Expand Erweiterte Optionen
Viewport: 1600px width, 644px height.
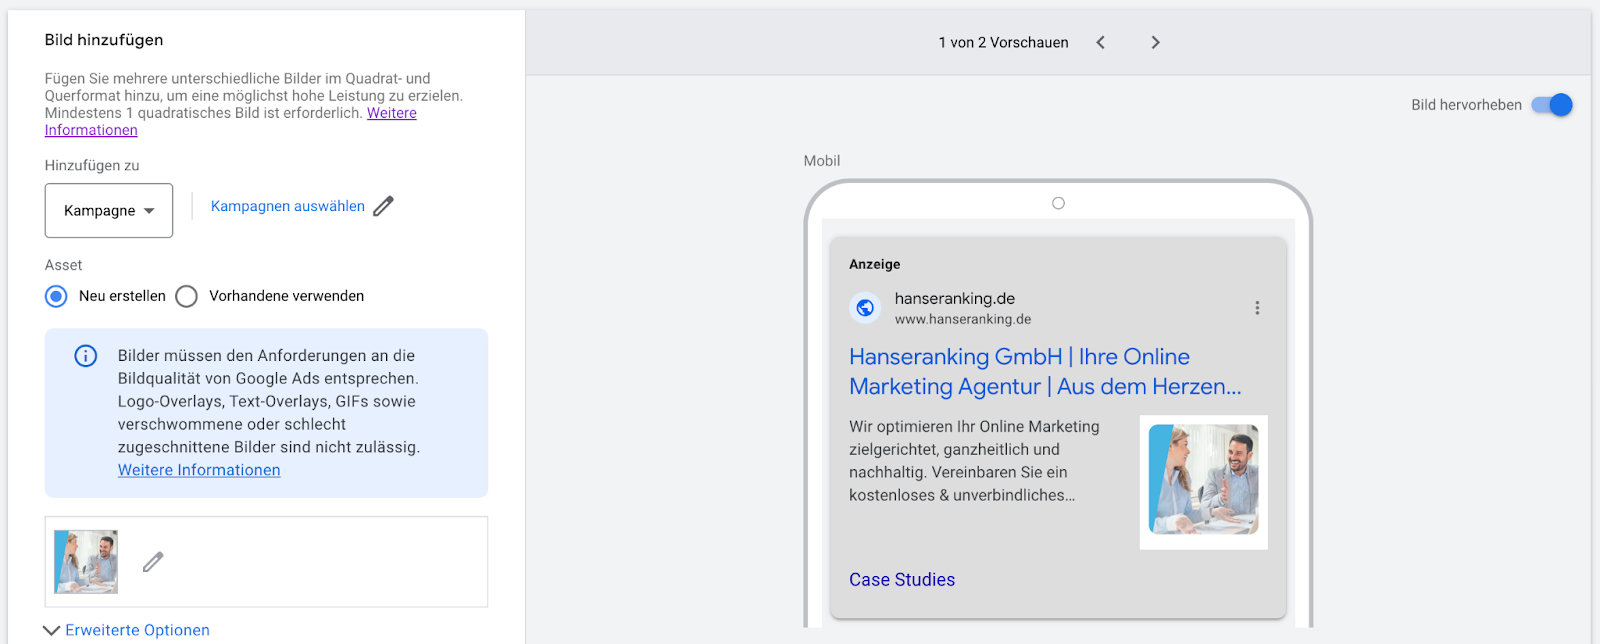point(127,630)
